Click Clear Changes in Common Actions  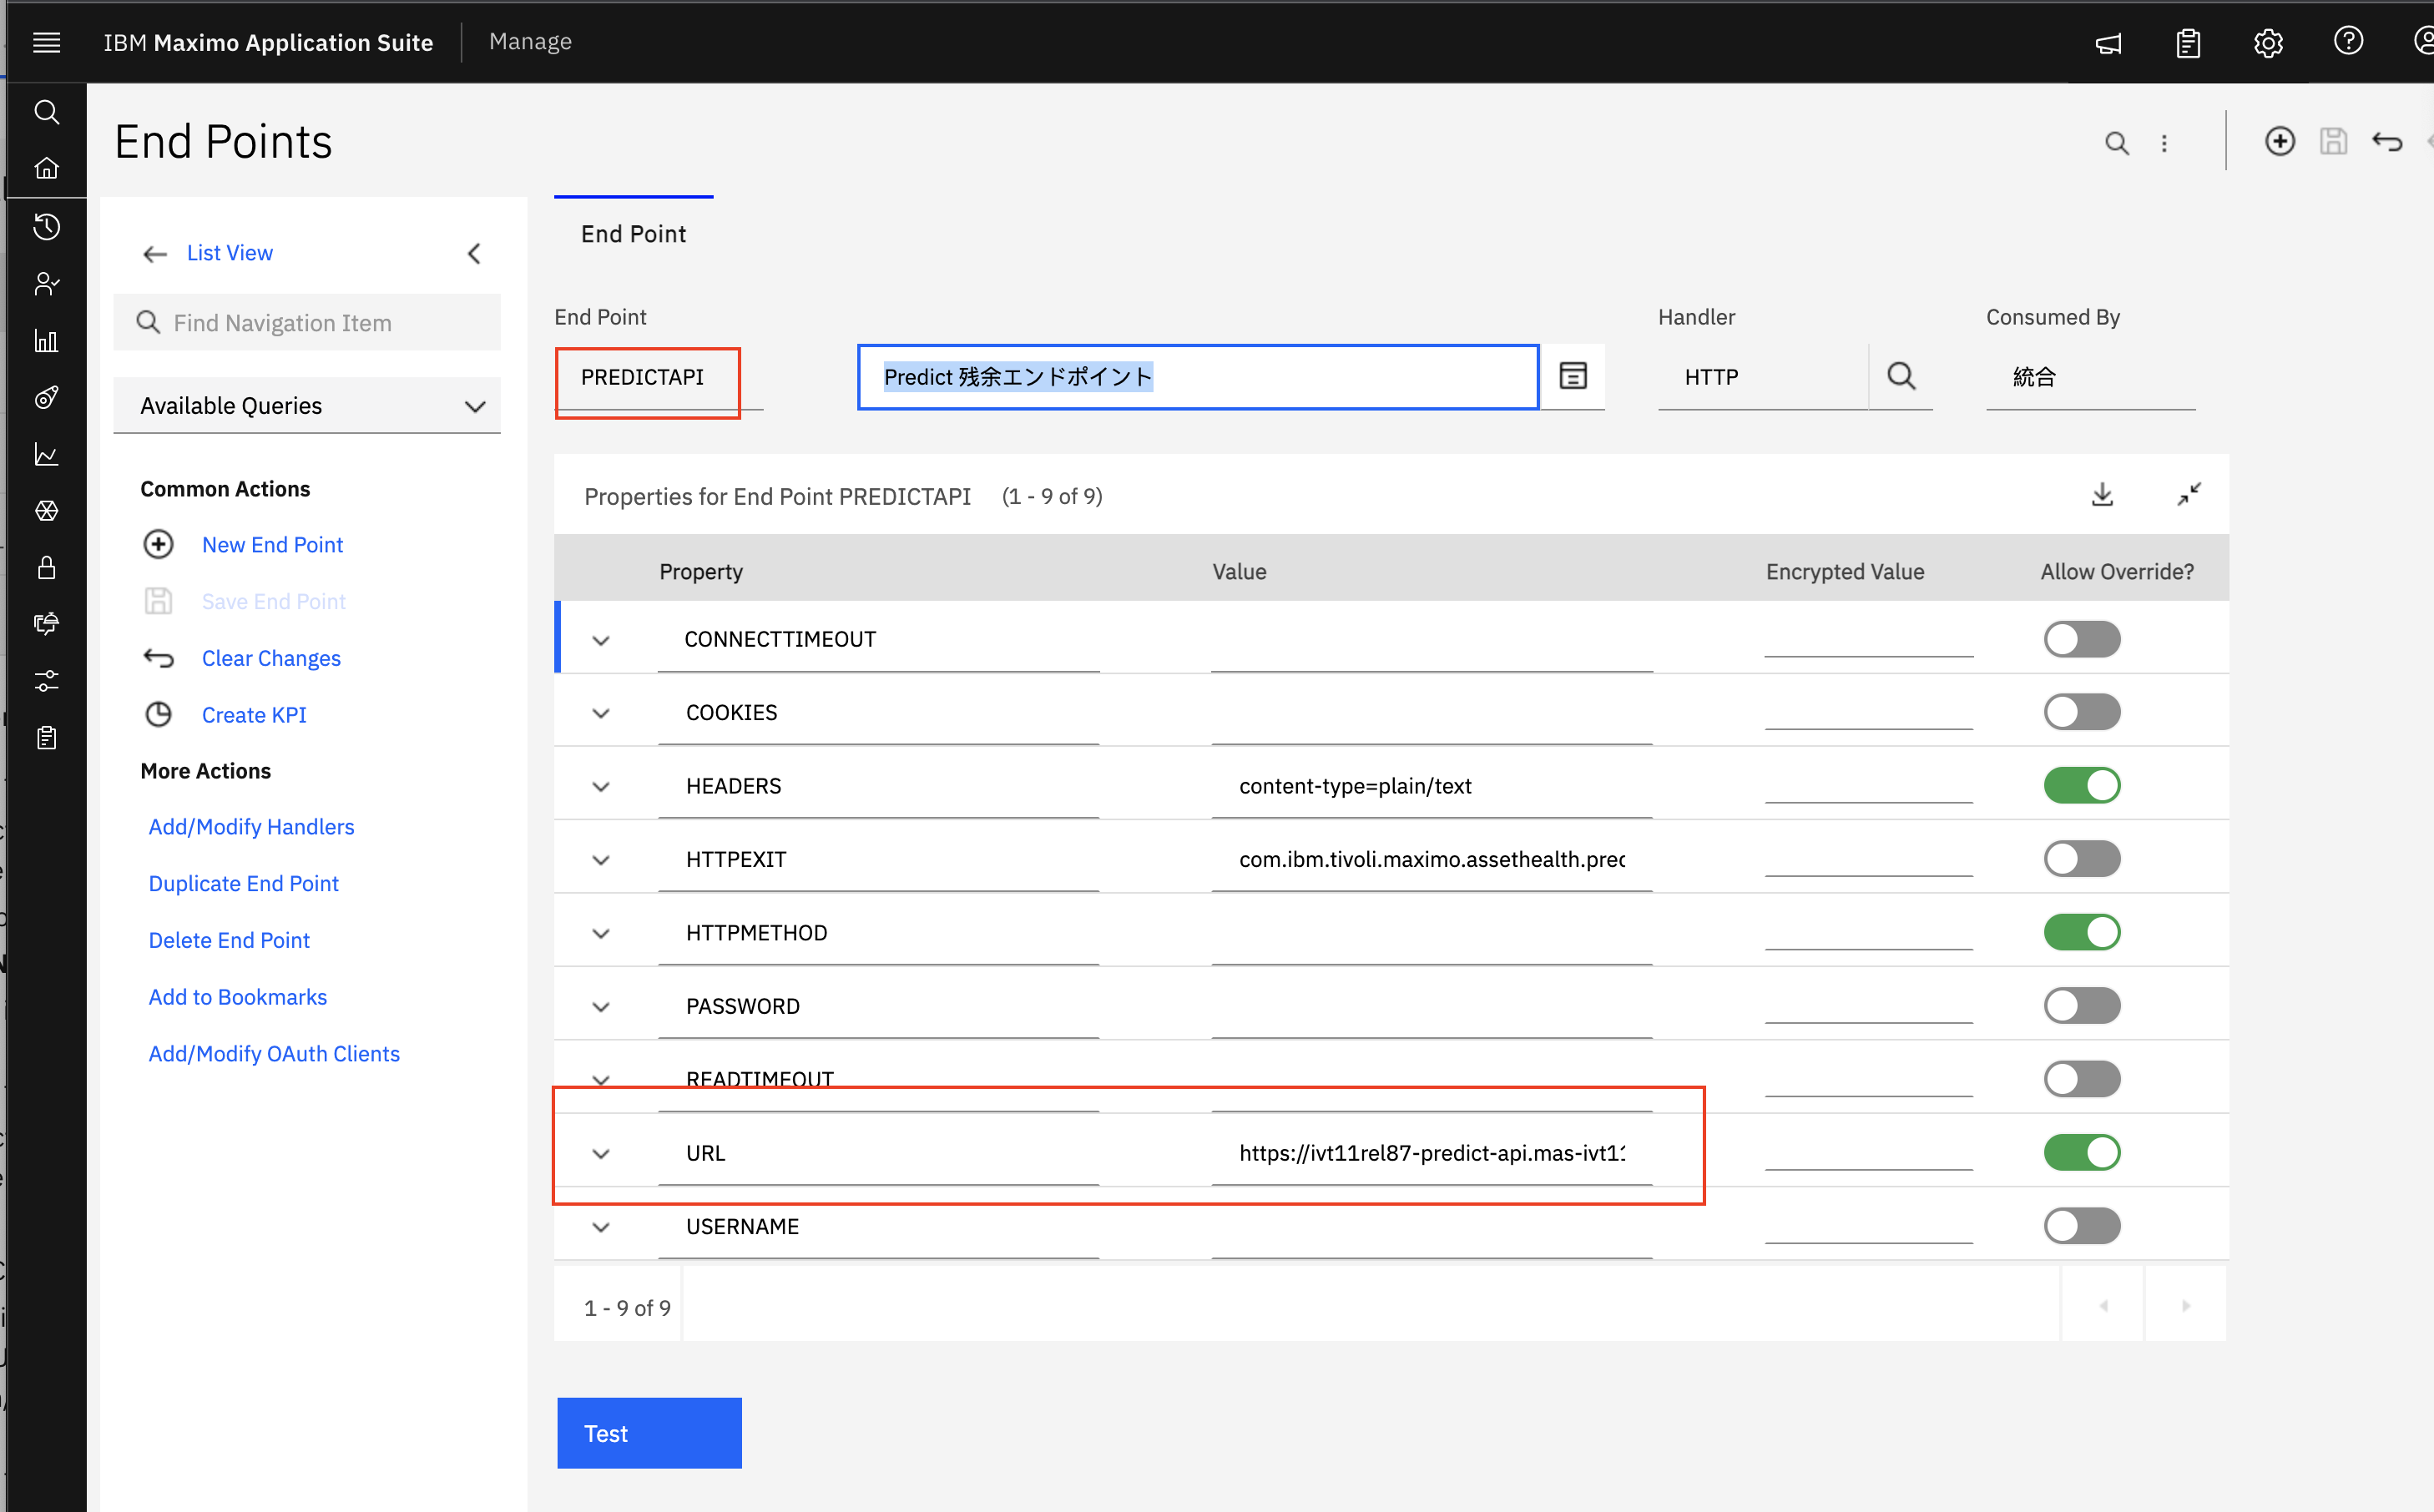tap(271, 658)
